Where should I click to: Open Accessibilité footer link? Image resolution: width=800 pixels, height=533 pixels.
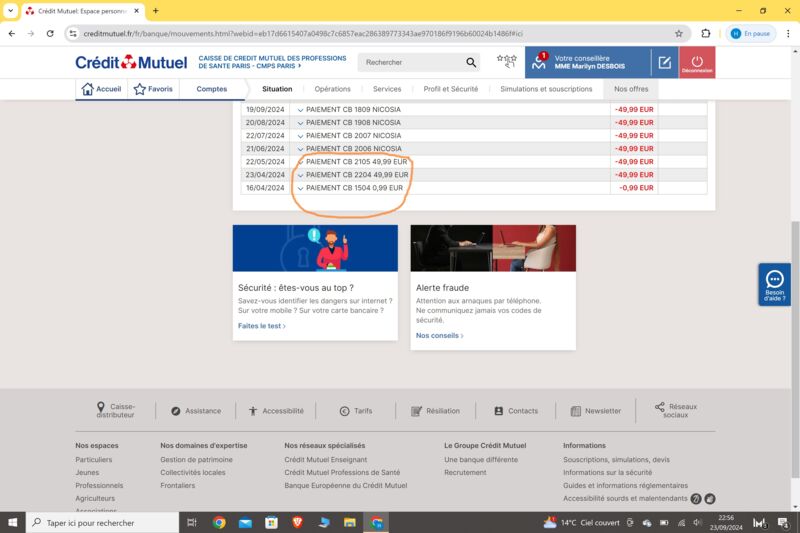coord(276,411)
